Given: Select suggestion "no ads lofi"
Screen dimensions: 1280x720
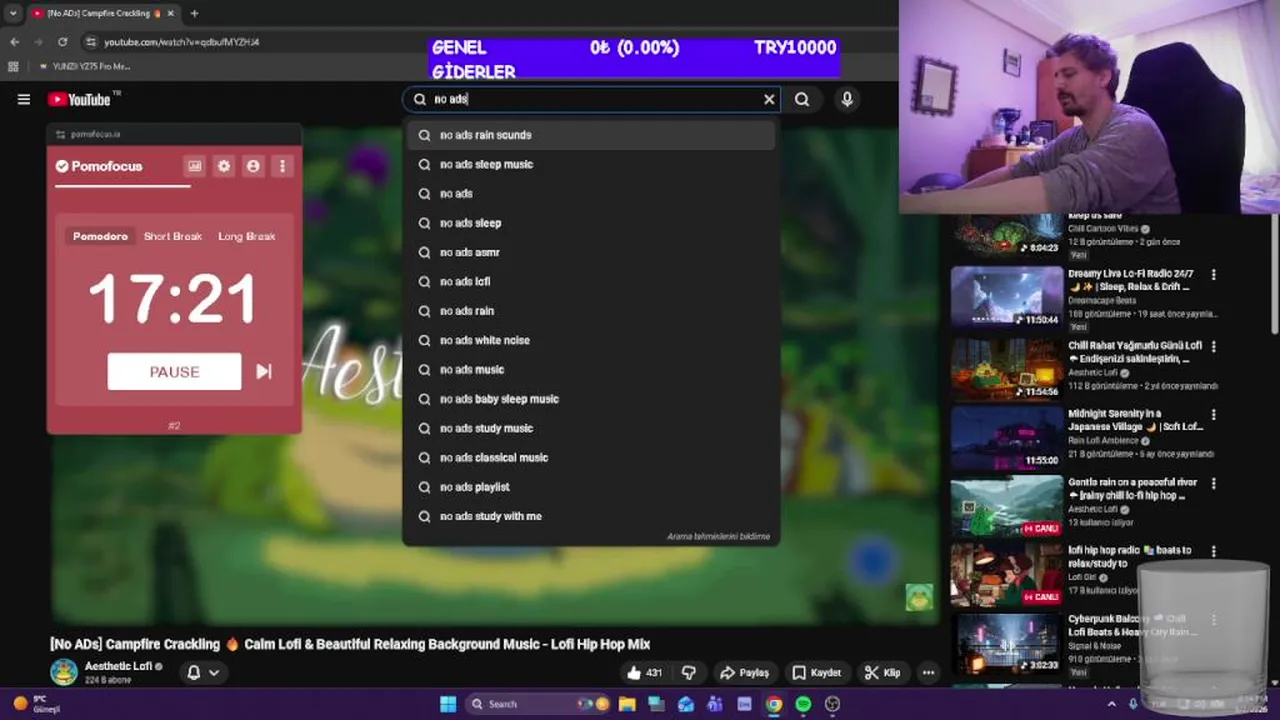Looking at the screenshot, I should 590,281.
